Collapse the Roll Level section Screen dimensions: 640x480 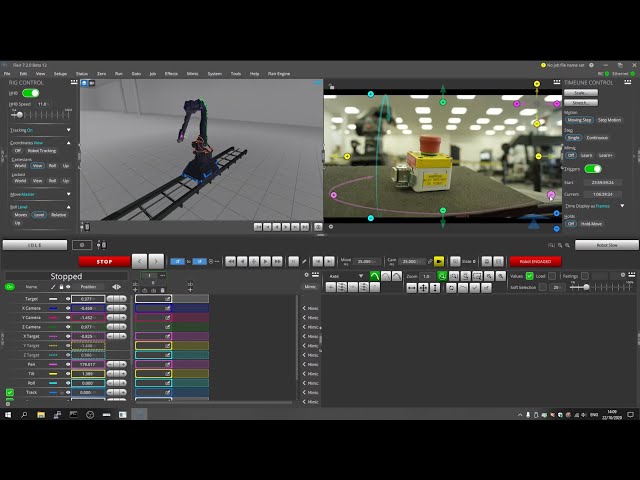point(68,207)
